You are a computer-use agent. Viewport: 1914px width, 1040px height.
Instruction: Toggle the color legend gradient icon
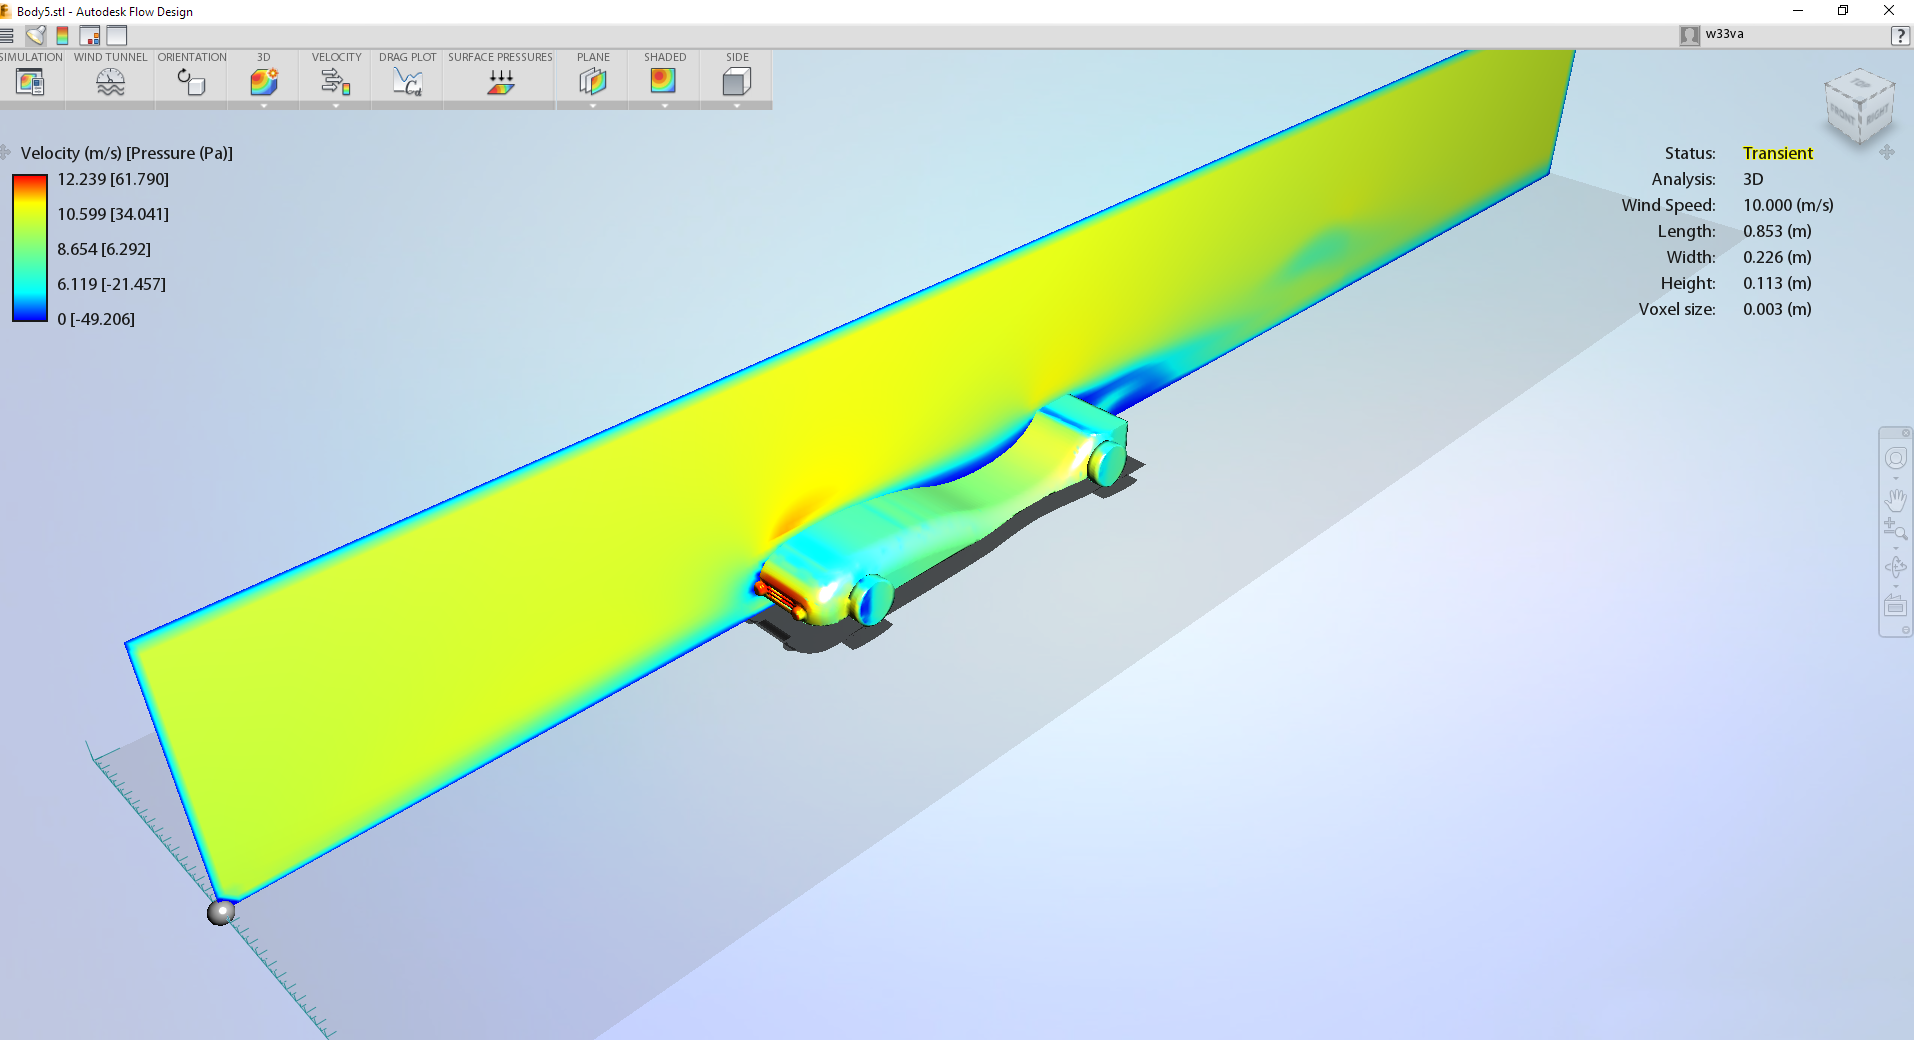click(62, 36)
